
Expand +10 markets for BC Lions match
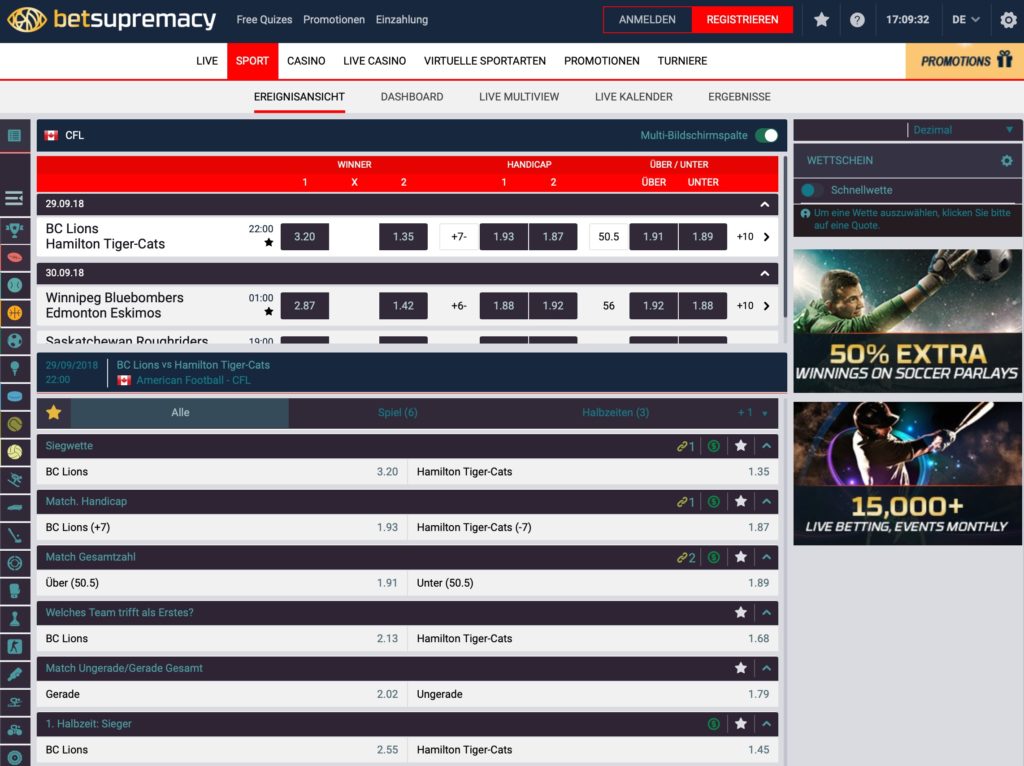753,237
